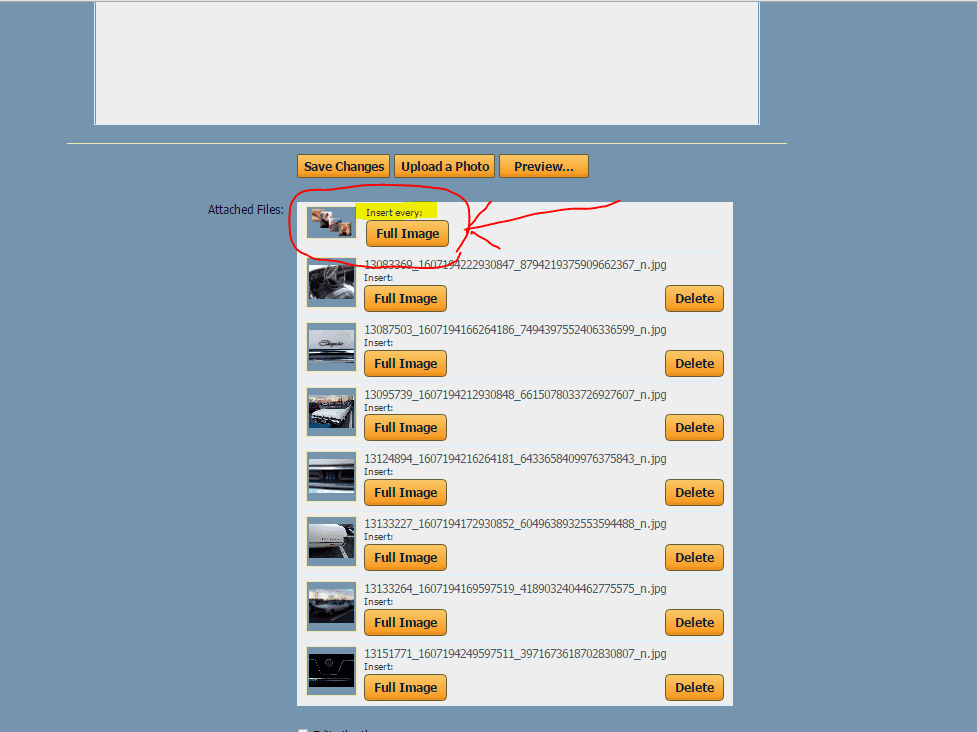Select the 13133264 photo thumbnail
The height and width of the screenshot is (732, 977).
coord(331,606)
